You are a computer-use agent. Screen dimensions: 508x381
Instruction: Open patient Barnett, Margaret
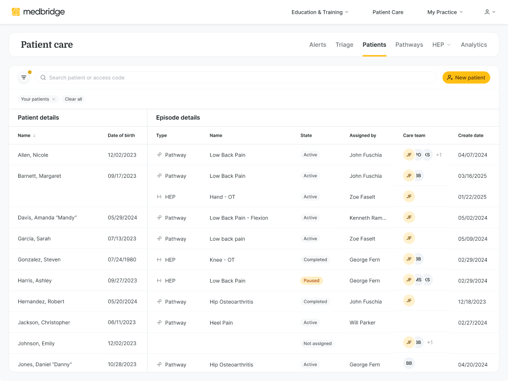click(39, 176)
